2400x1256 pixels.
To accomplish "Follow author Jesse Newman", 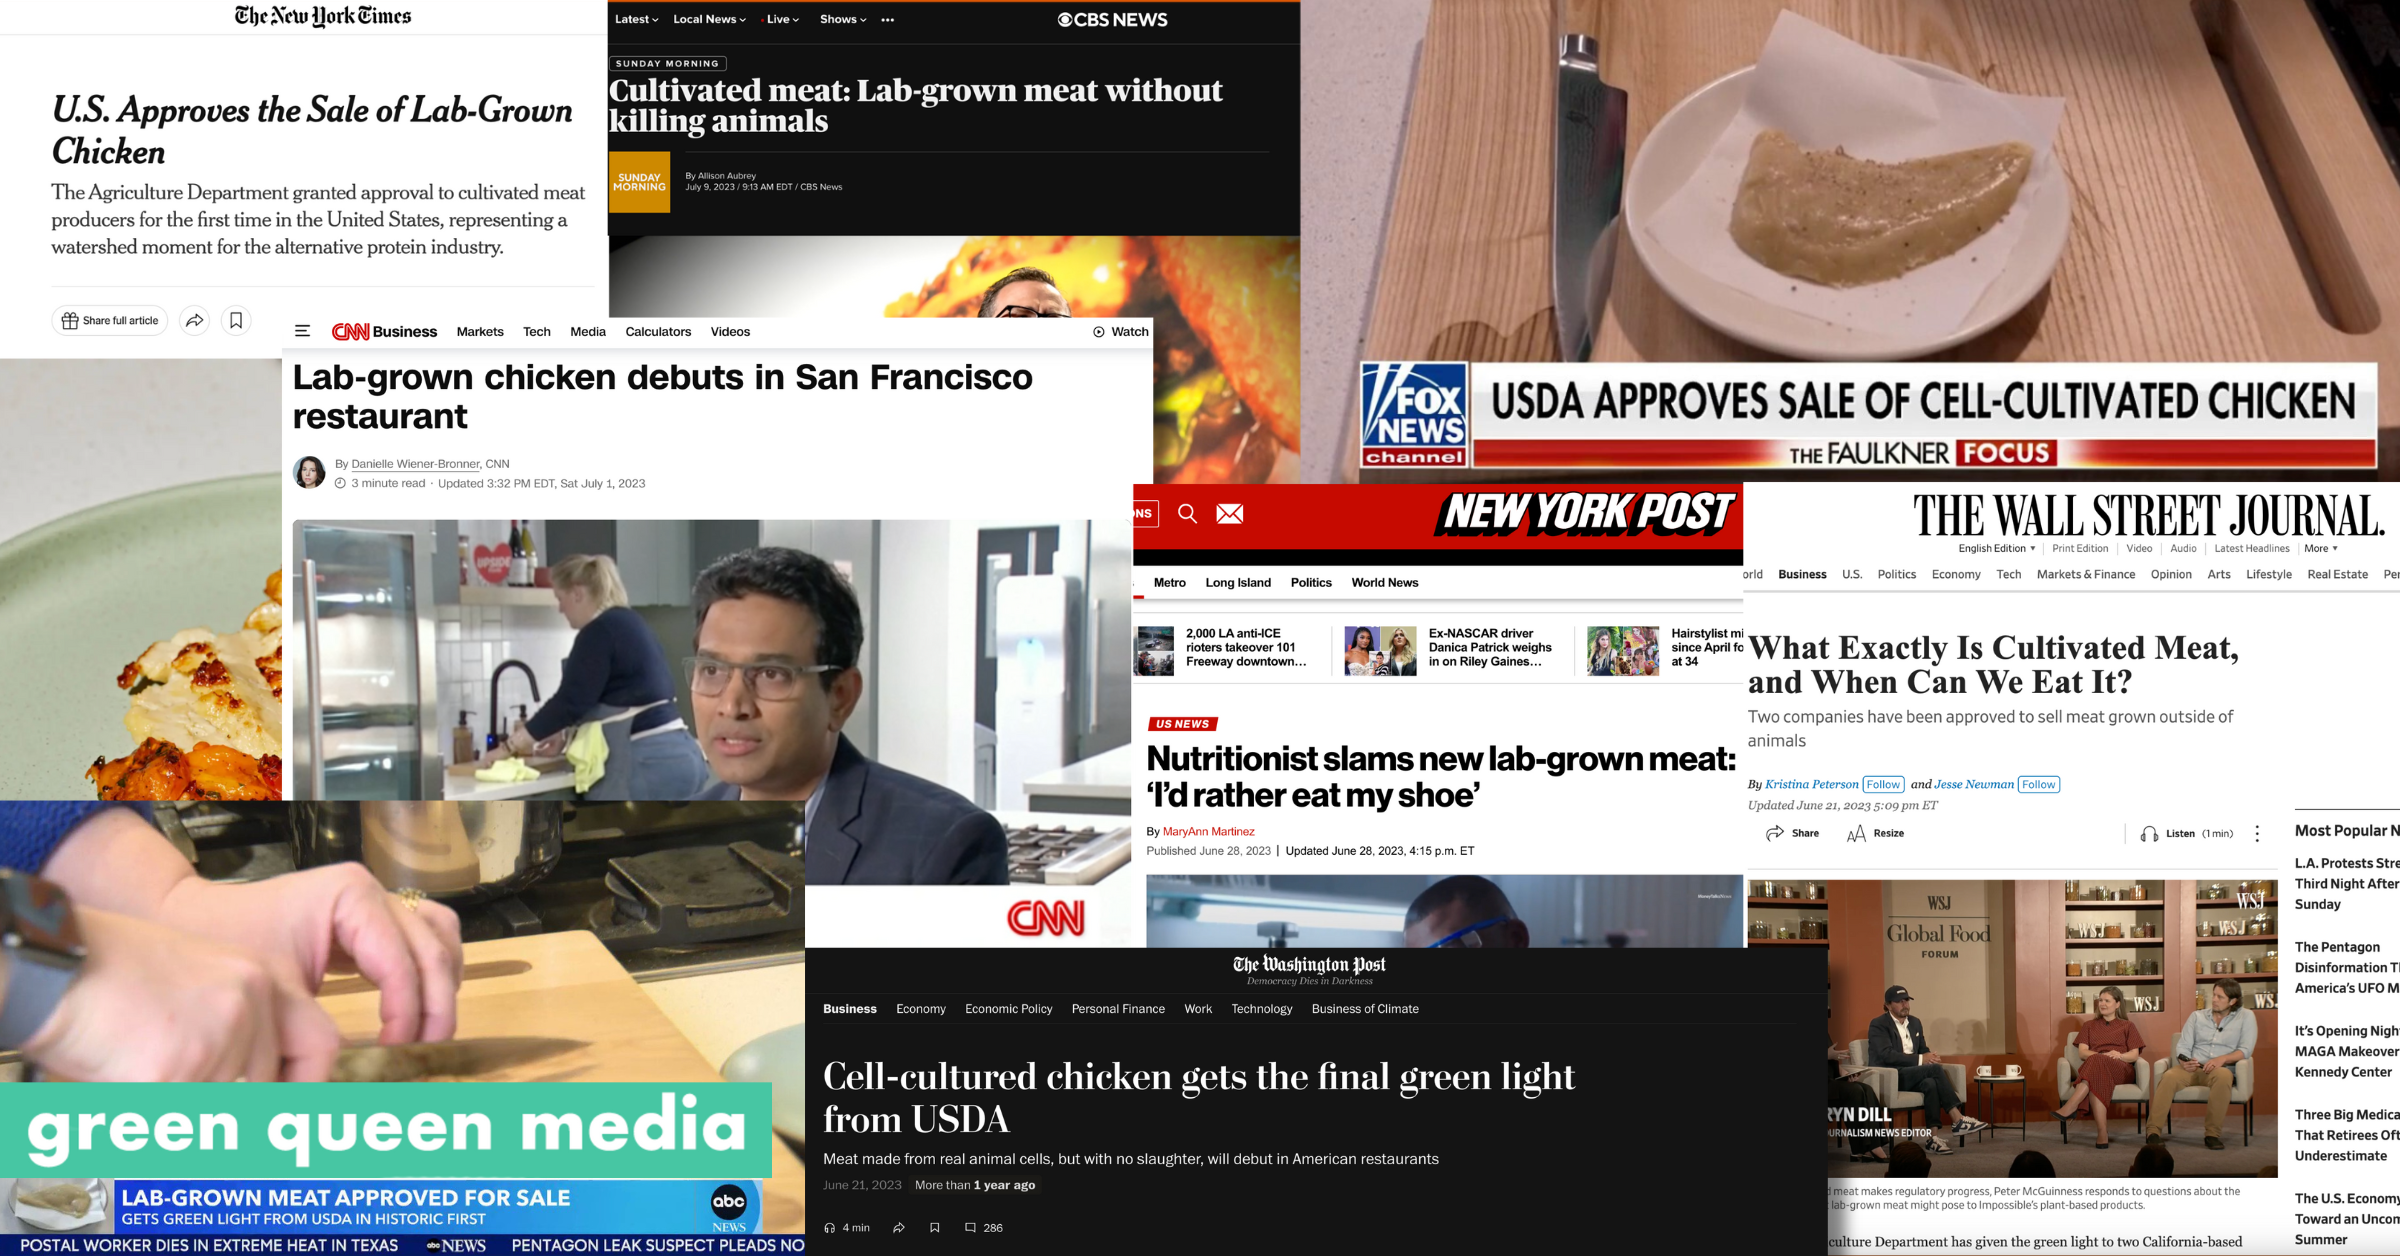I will [x=2038, y=784].
